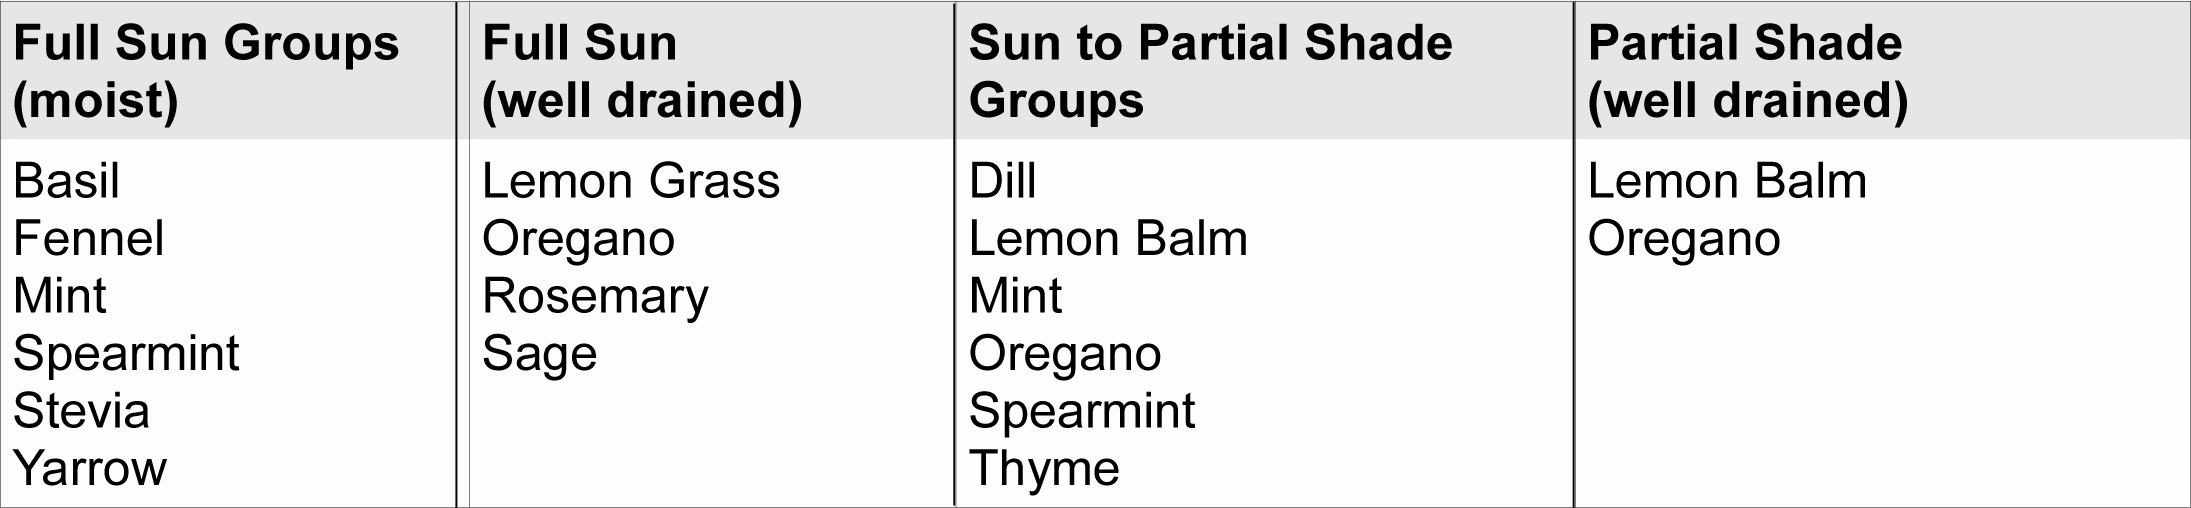Select the Rosemary entry
This screenshot has height=508, width=2191.
pyautogui.click(x=595, y=296)
